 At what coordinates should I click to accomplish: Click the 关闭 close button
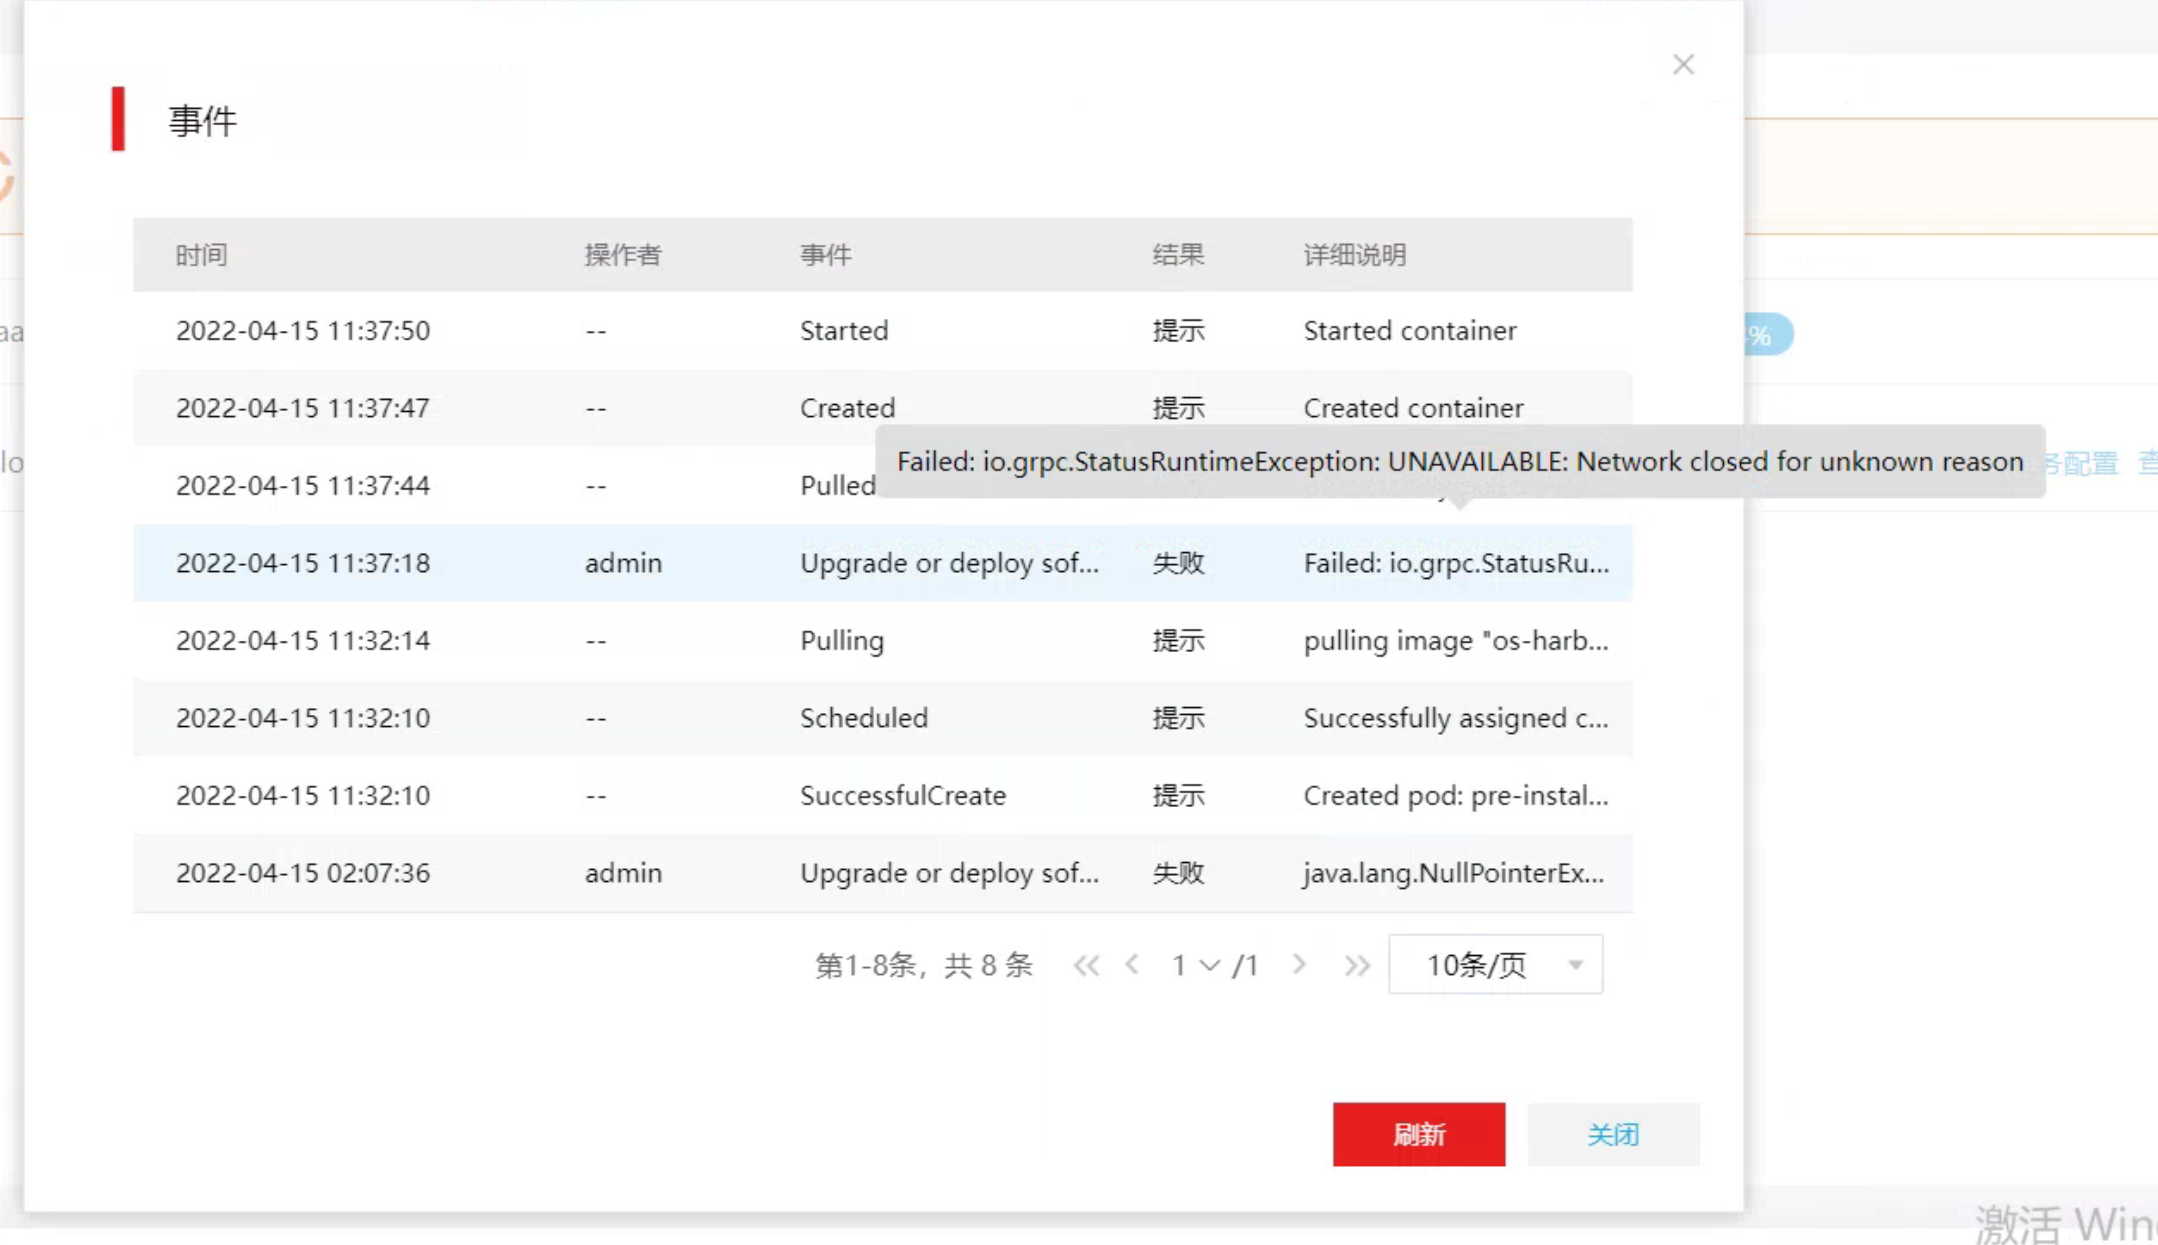[x=1612, y=1134]
